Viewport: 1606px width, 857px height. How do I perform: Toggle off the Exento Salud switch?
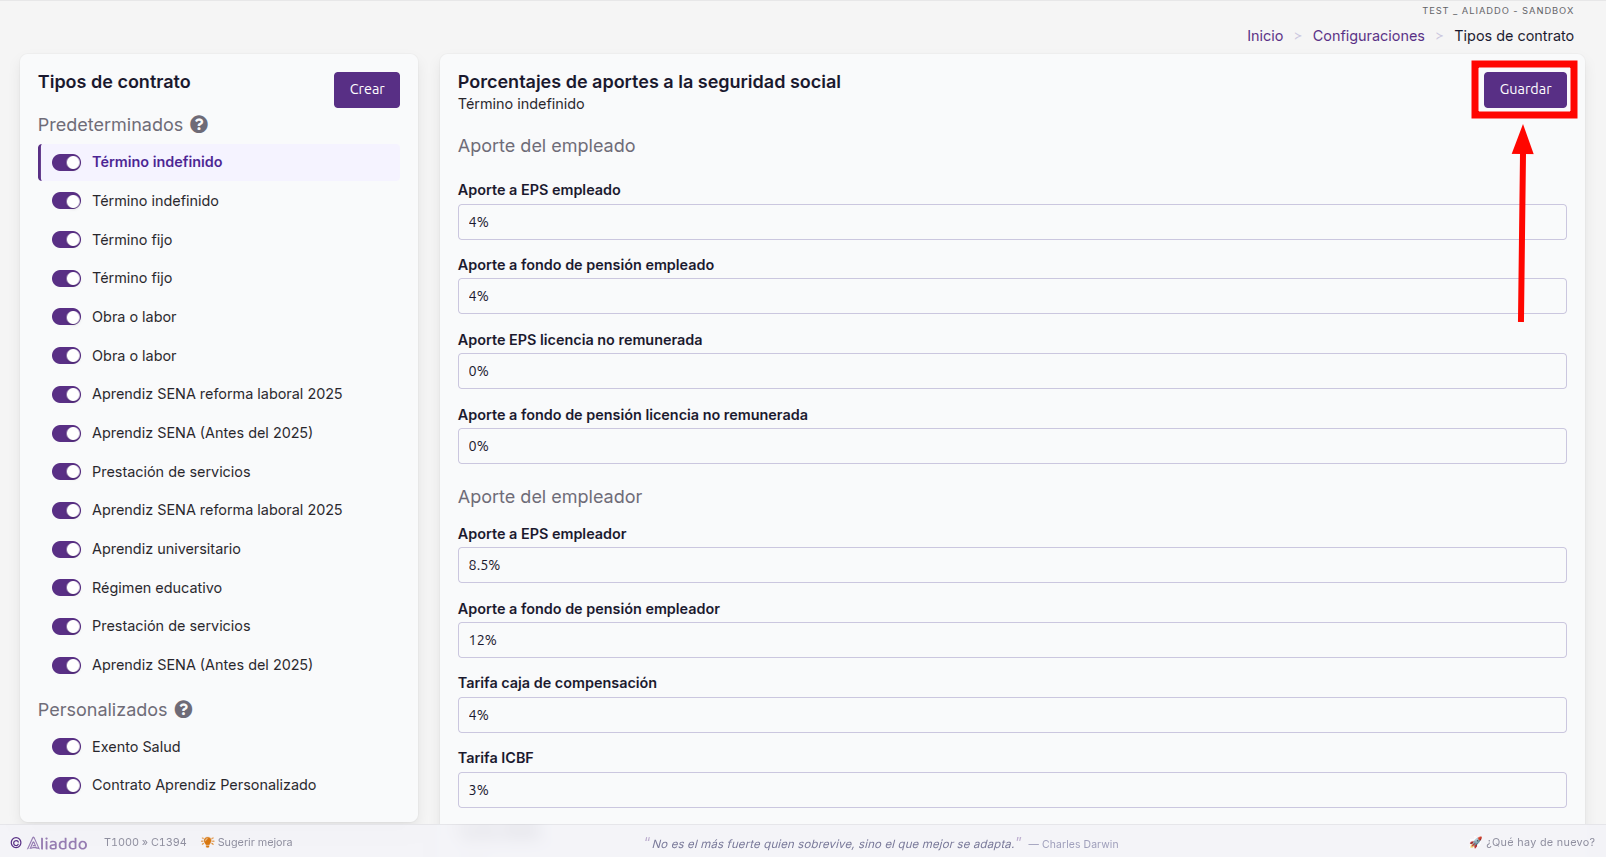[66, 747]
